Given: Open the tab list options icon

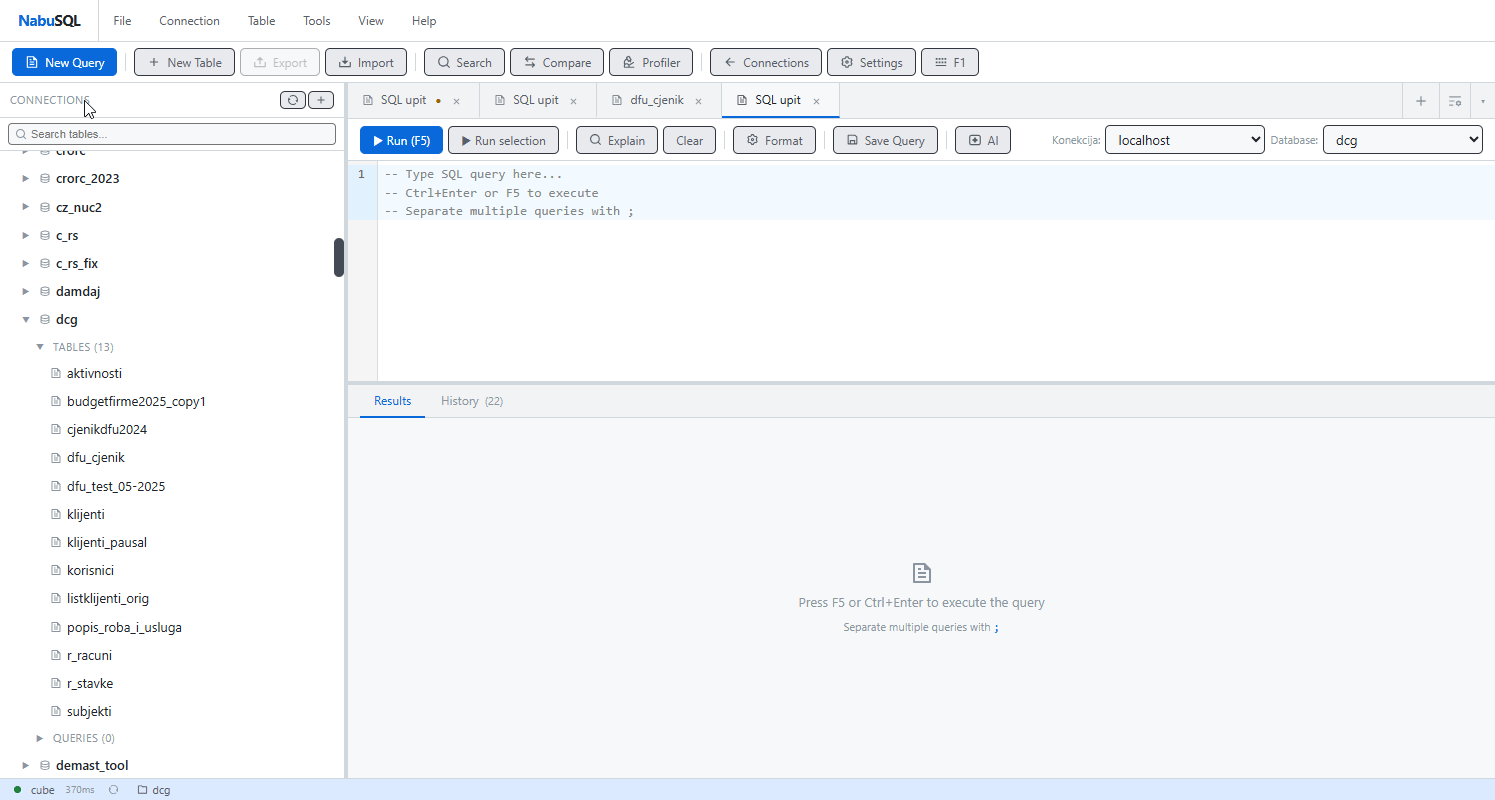Looking at the screenshot, I should click(1455, 101).
